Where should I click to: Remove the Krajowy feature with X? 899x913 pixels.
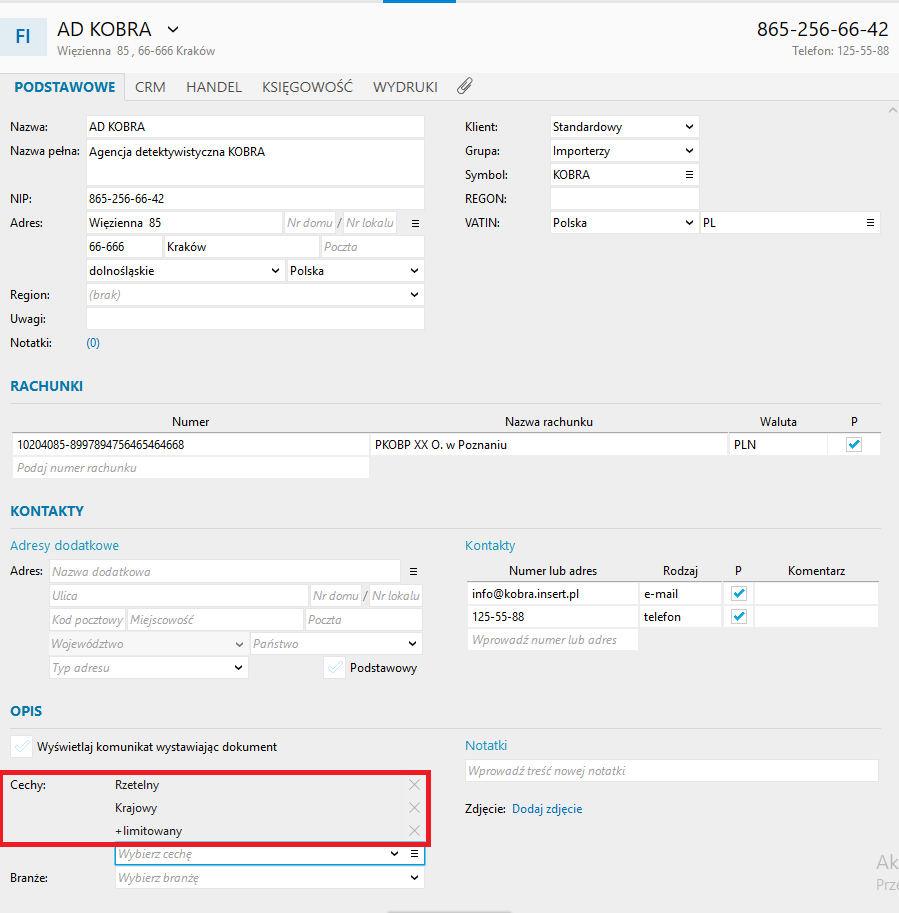click(414, 808)
